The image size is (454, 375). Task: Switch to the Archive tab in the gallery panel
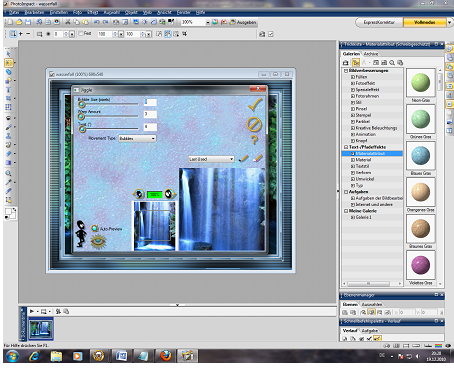click(x=371, y=54)
